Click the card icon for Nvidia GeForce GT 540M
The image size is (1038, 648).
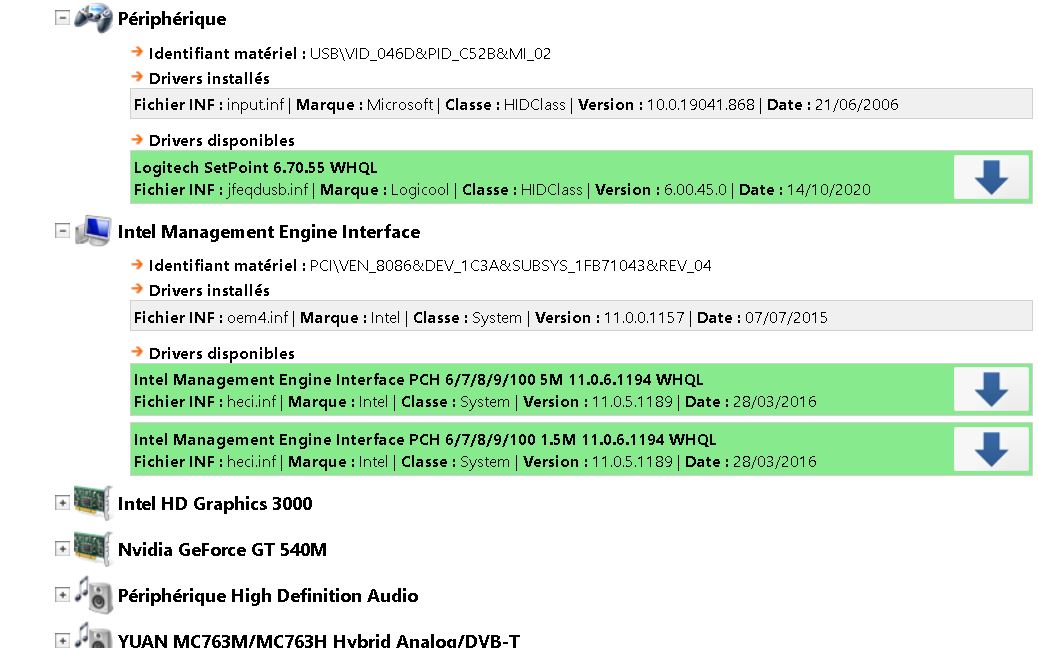(93, 549)
